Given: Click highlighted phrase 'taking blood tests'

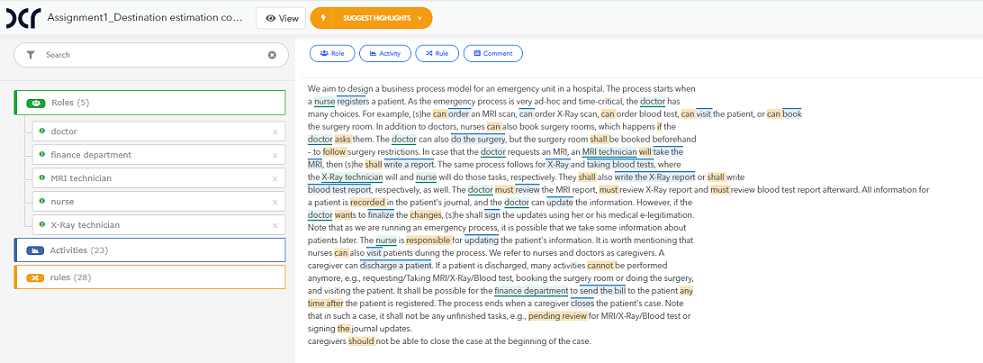Looking at the screenshot, I should coord(621,164).
